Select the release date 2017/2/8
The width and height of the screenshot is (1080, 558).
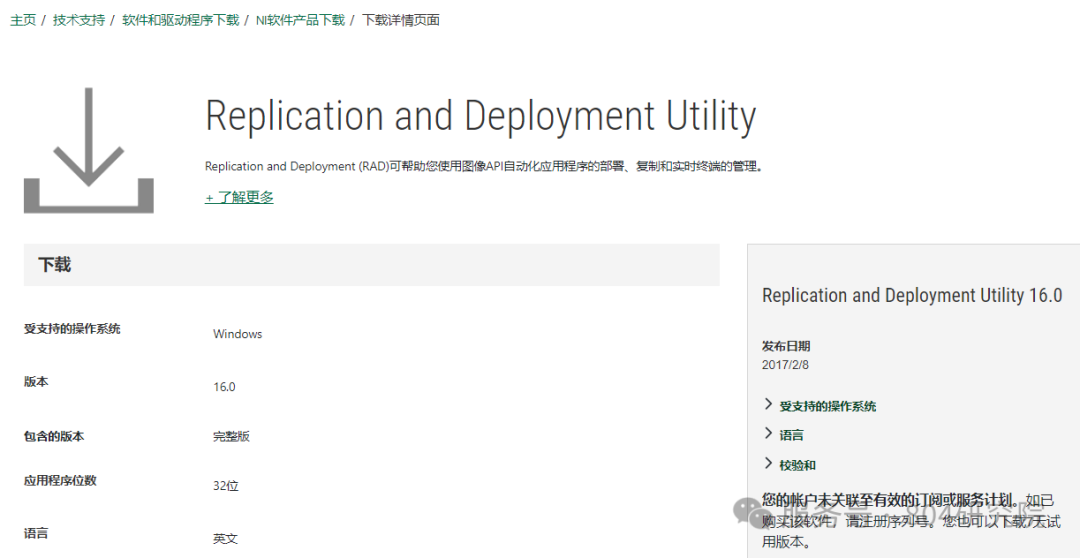[785, 364]
